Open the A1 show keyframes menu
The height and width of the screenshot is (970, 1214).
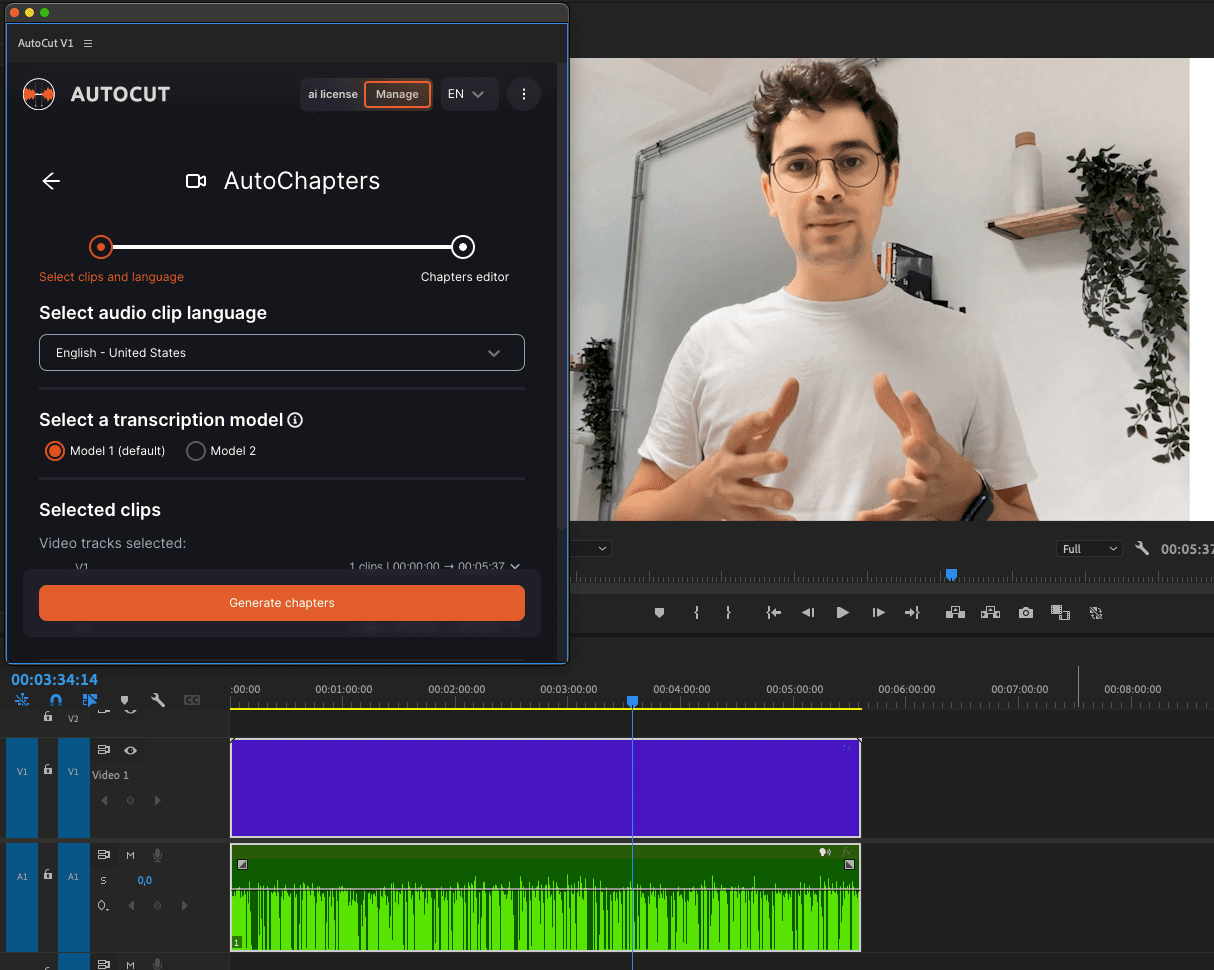(103, 906)
